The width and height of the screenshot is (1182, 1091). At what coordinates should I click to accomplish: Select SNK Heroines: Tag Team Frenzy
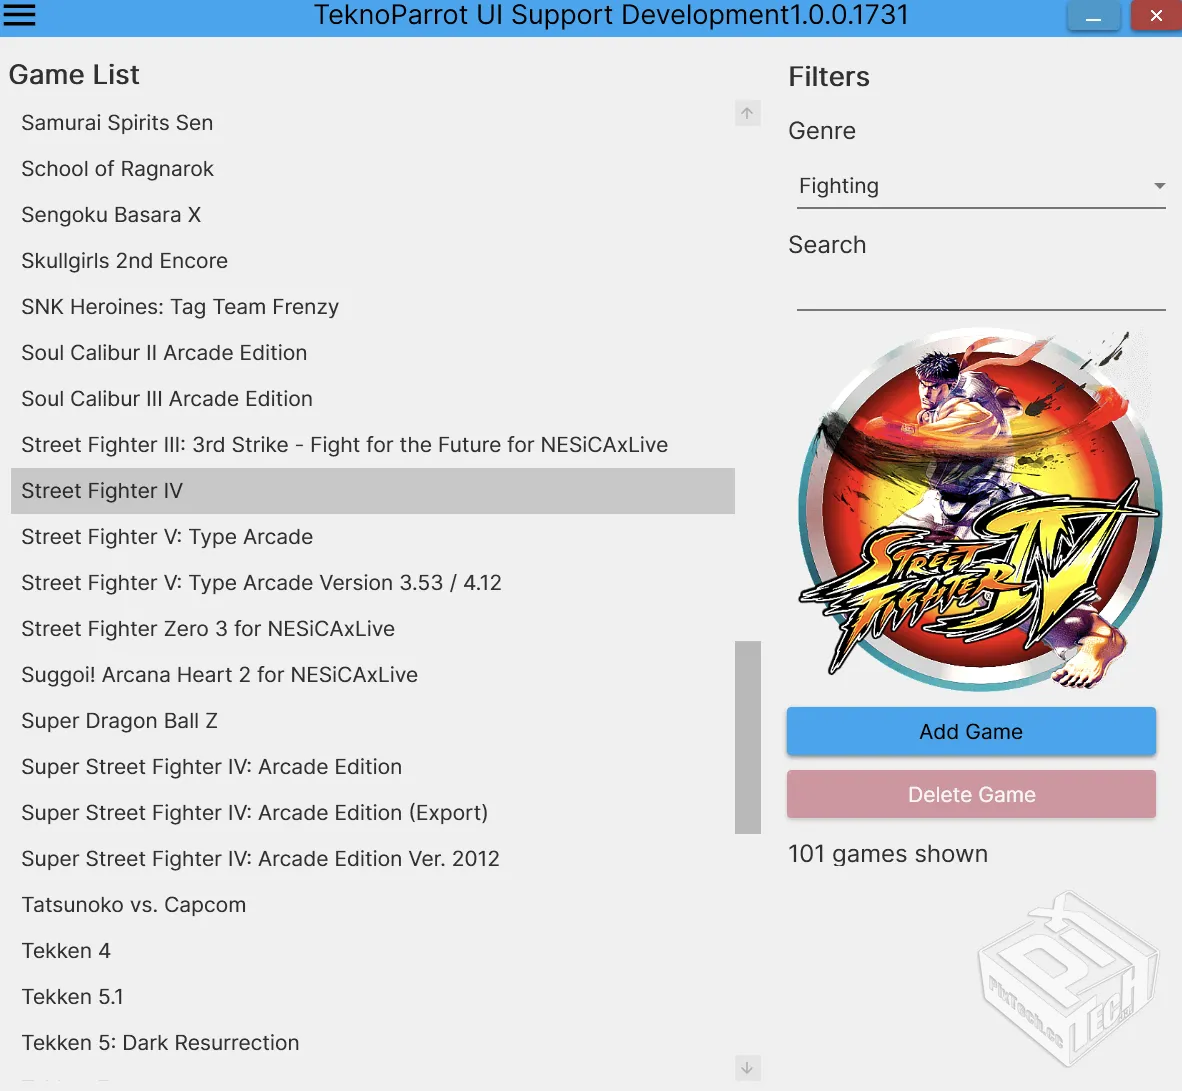point(180,307)
